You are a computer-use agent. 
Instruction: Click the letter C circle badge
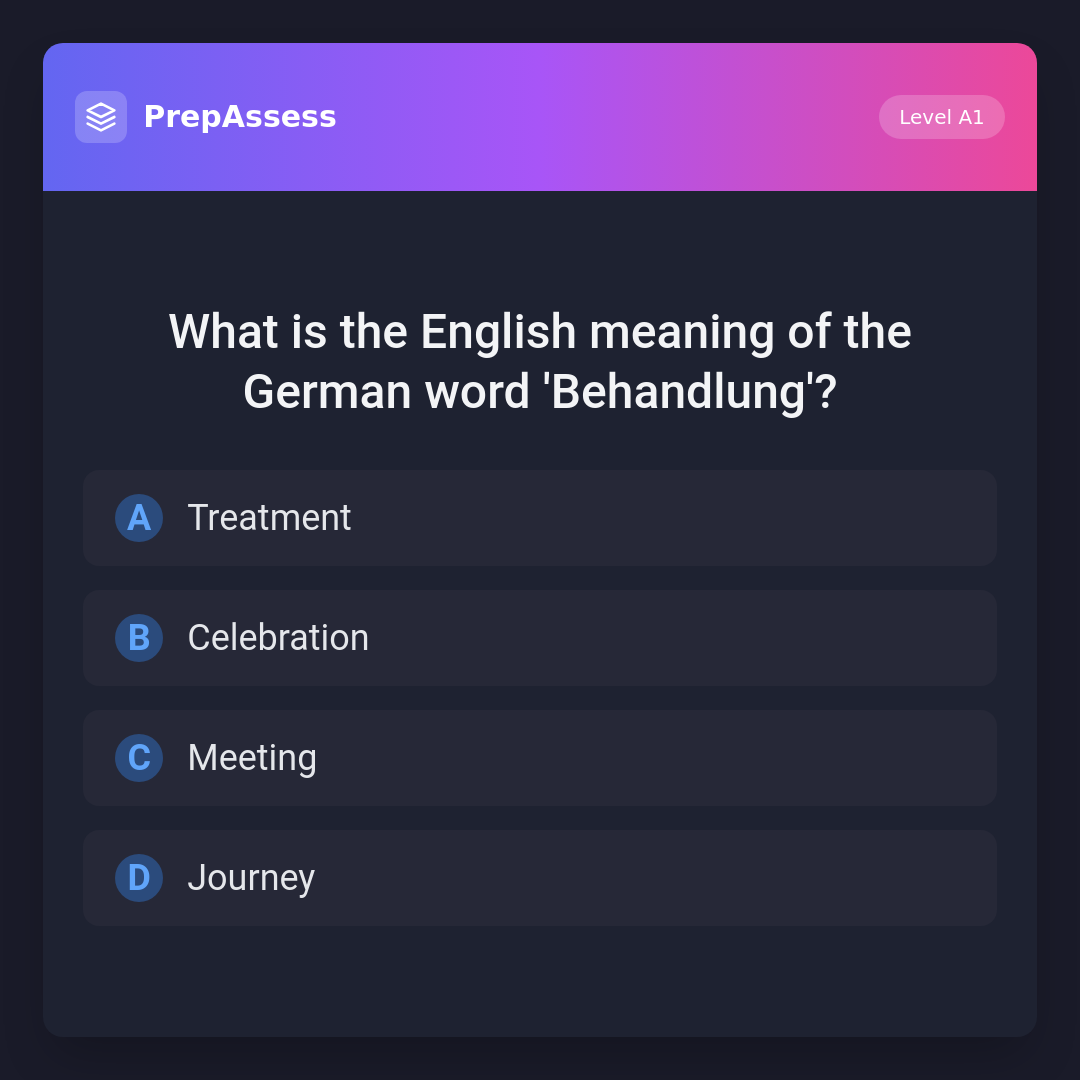(x=139, y=758)
